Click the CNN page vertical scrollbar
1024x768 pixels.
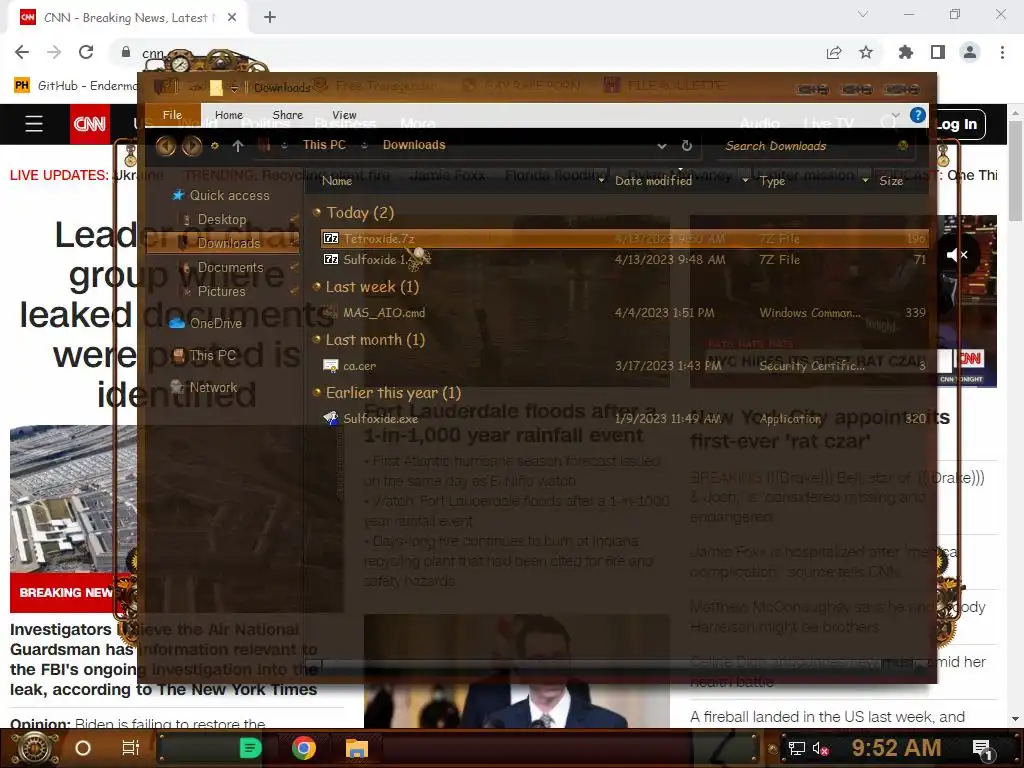point(1016,171)
